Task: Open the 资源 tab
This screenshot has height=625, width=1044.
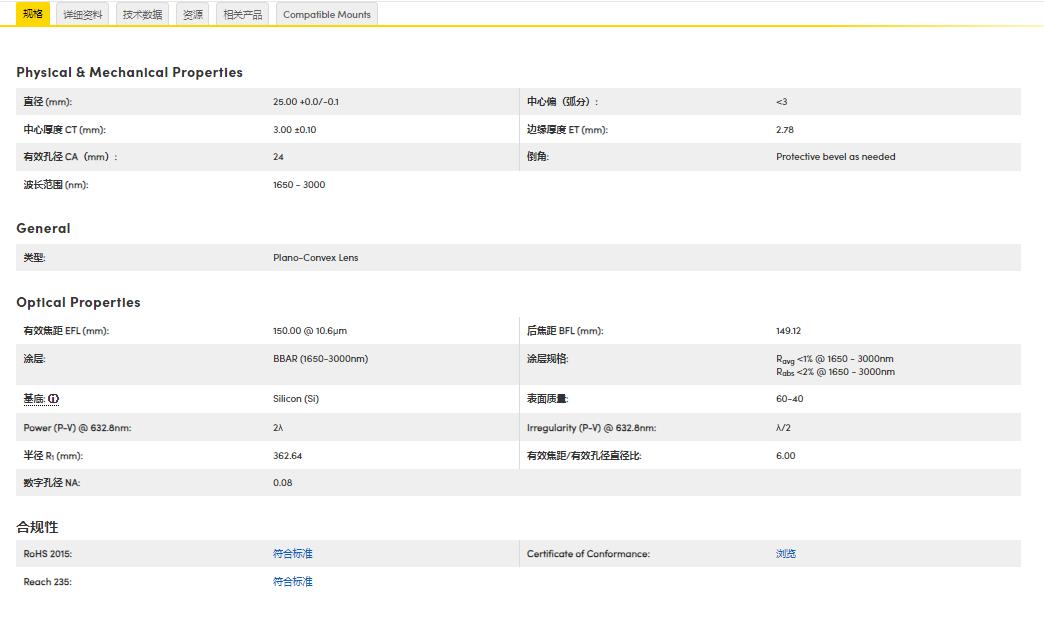Action: pyautogui.click(x=192, y=14)
